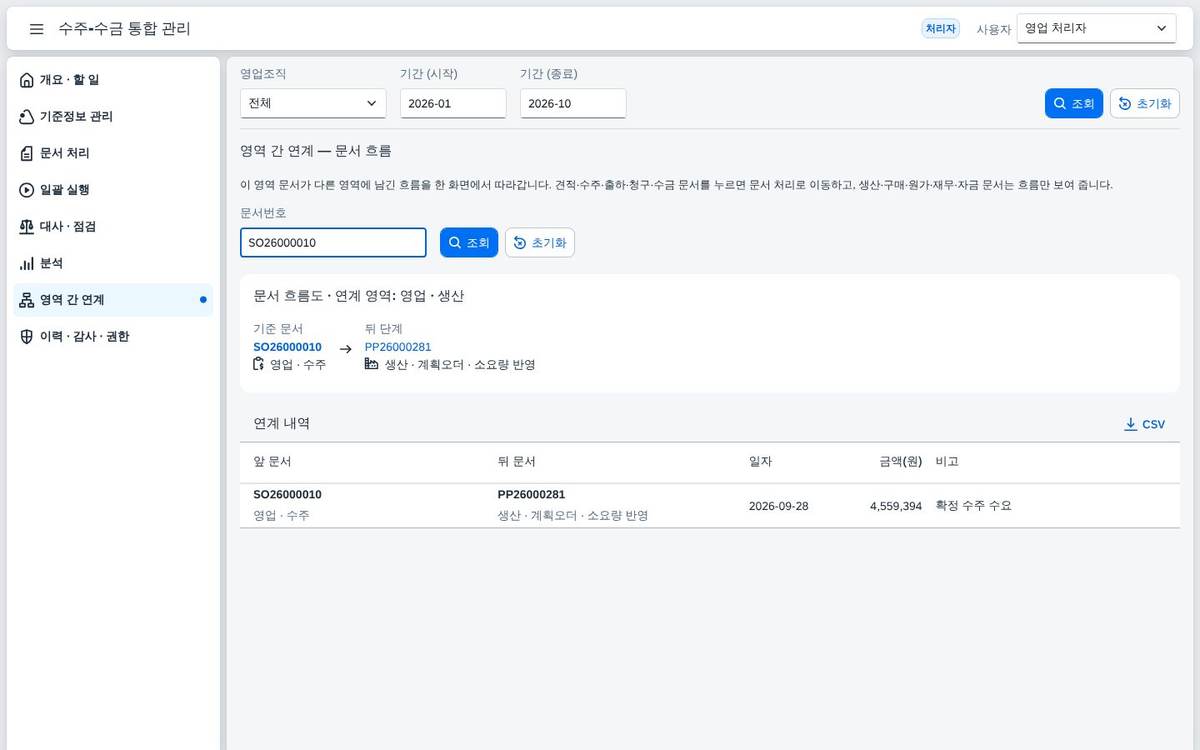Open next-step link PP26000281 in flow diagram
The image size is (1200, 750).
click(398, 347)
